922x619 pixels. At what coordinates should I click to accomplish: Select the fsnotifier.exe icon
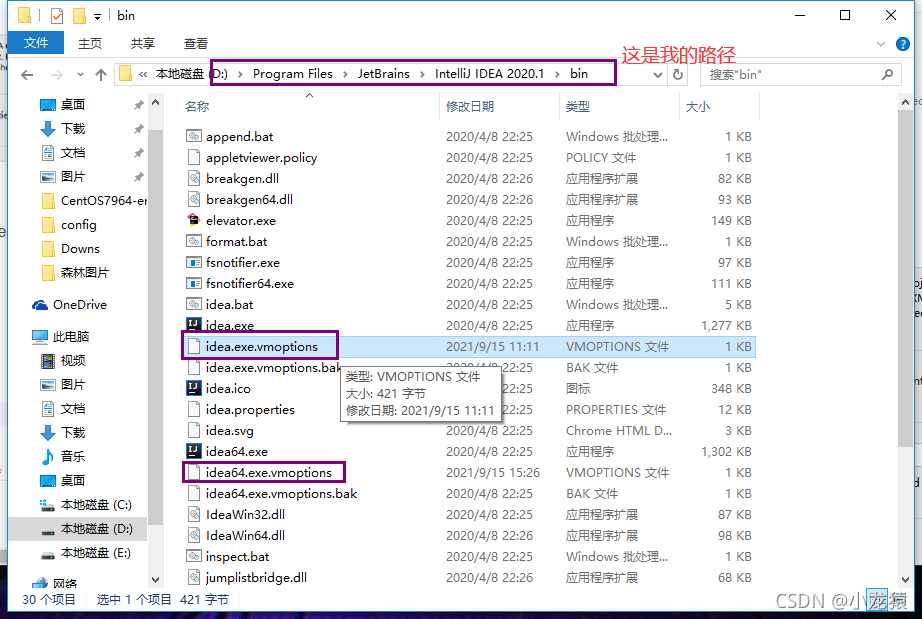193,262
